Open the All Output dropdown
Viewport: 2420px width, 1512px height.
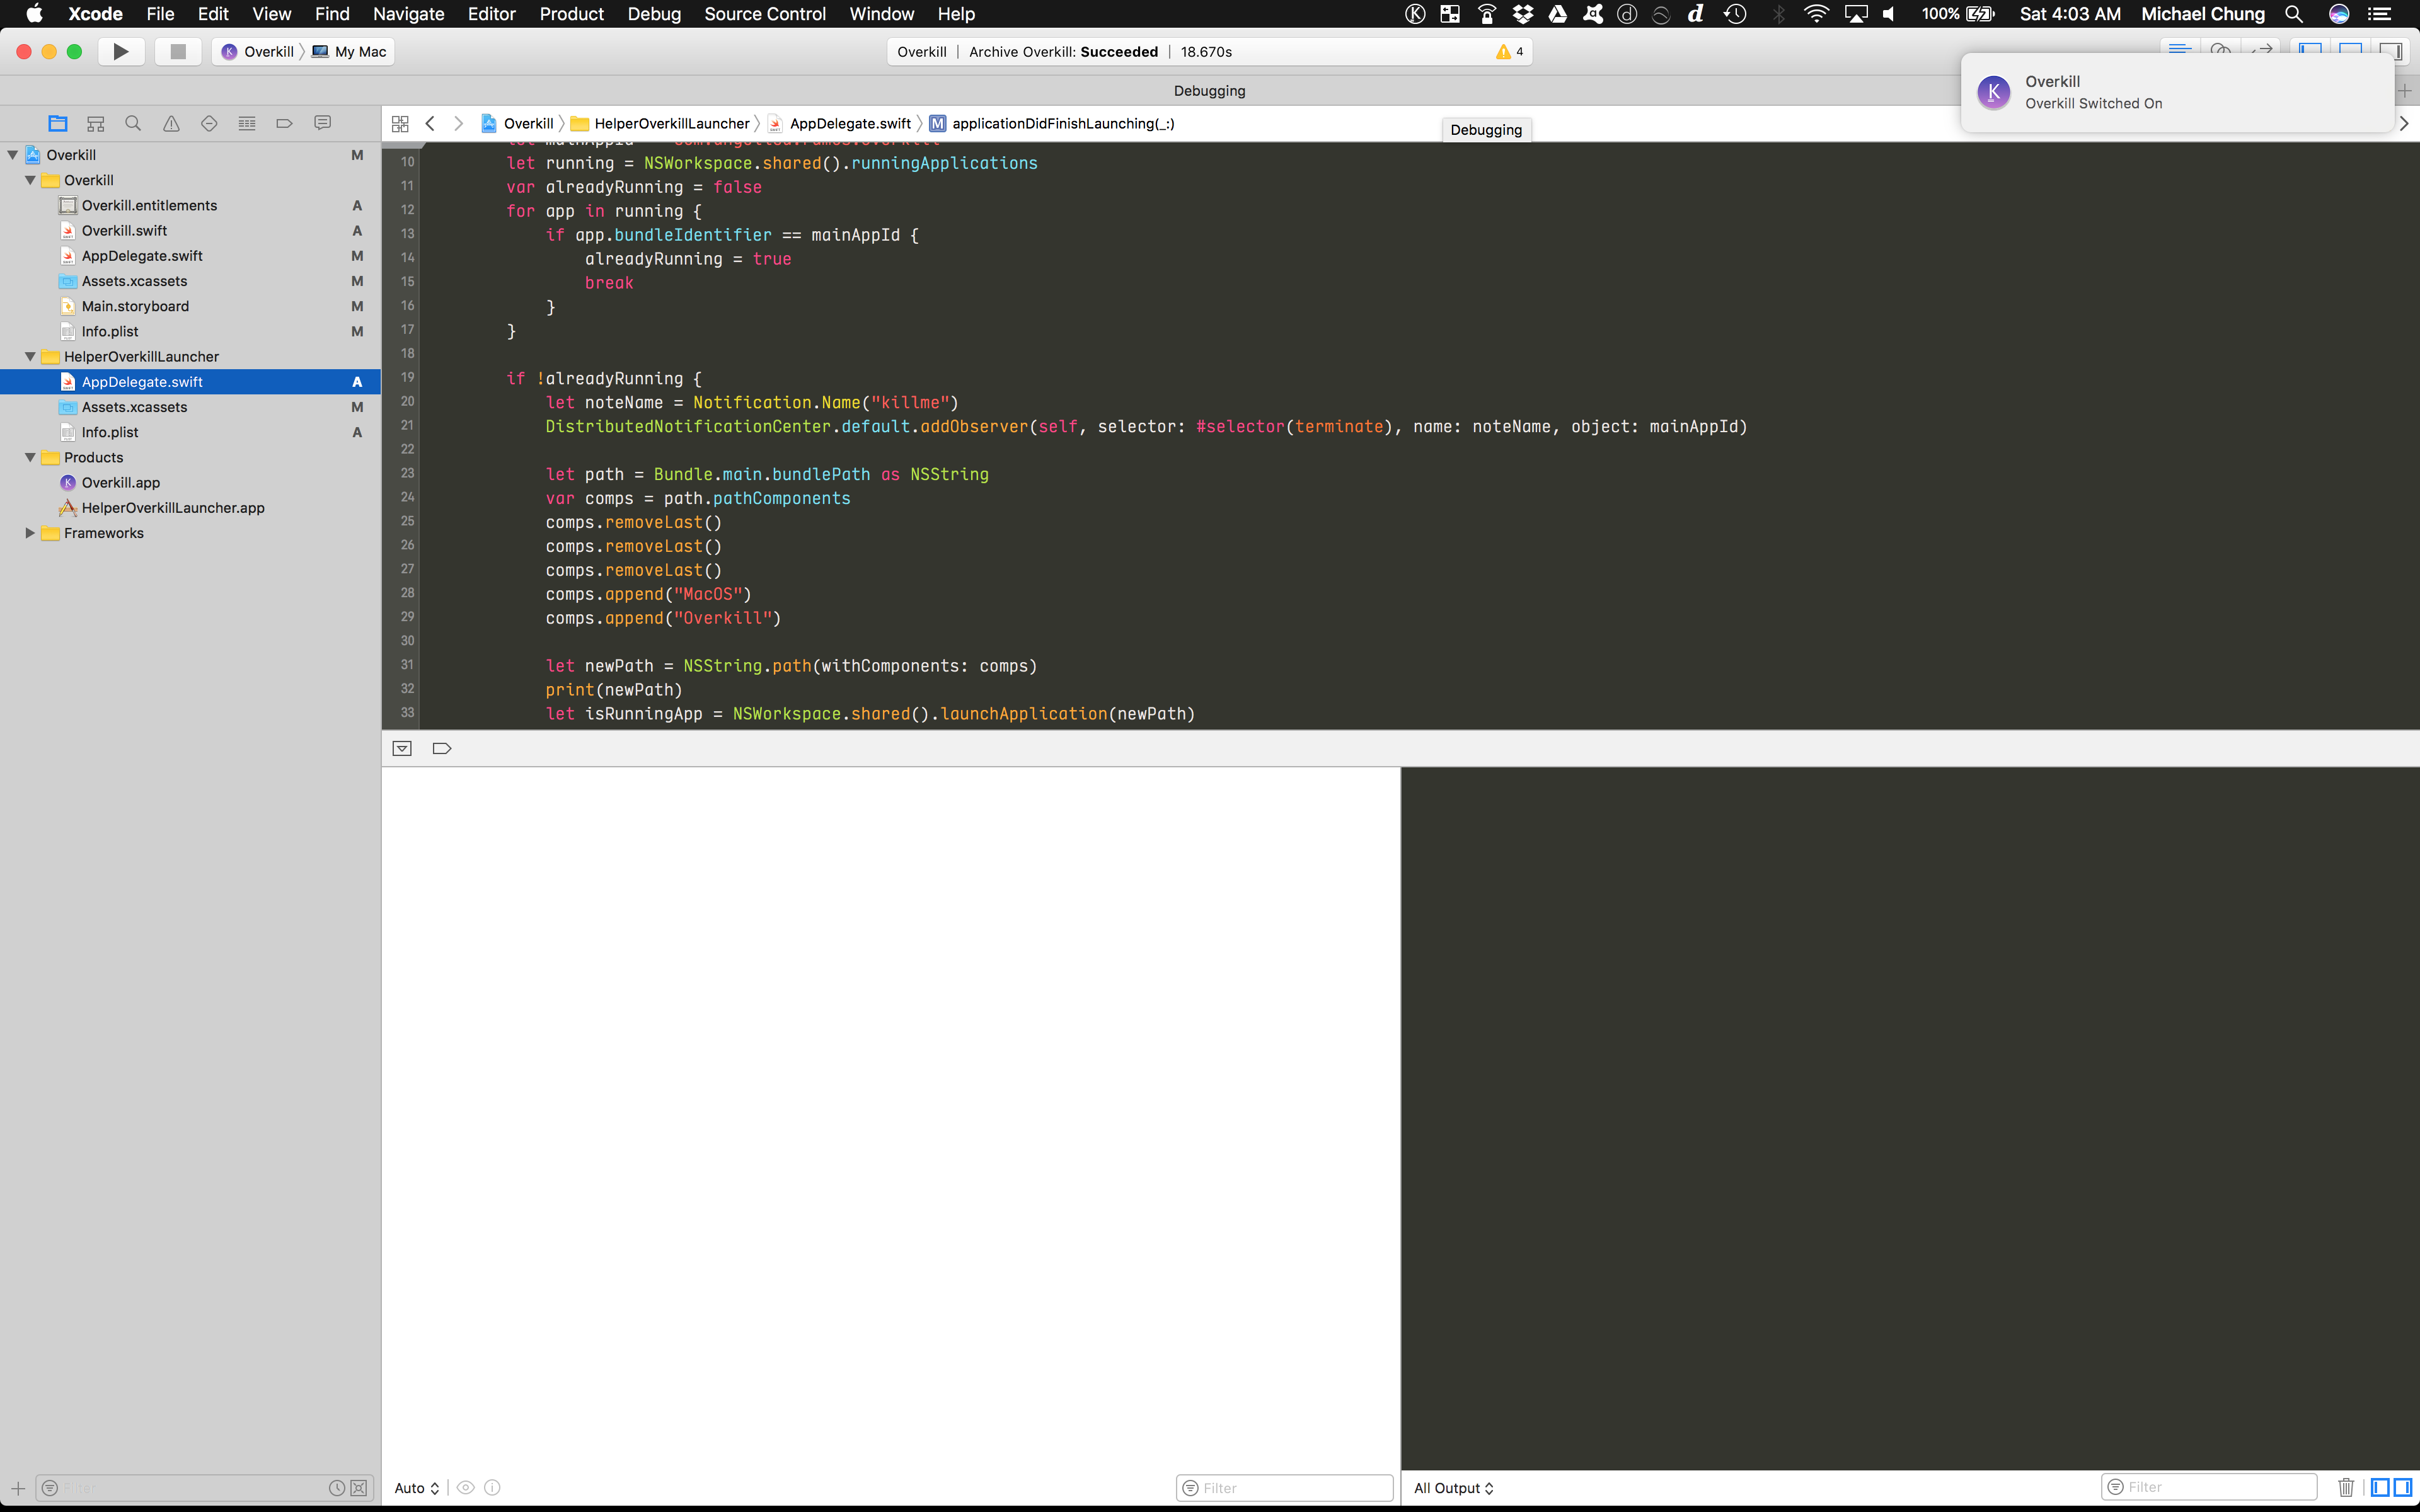[1452, 1487]
